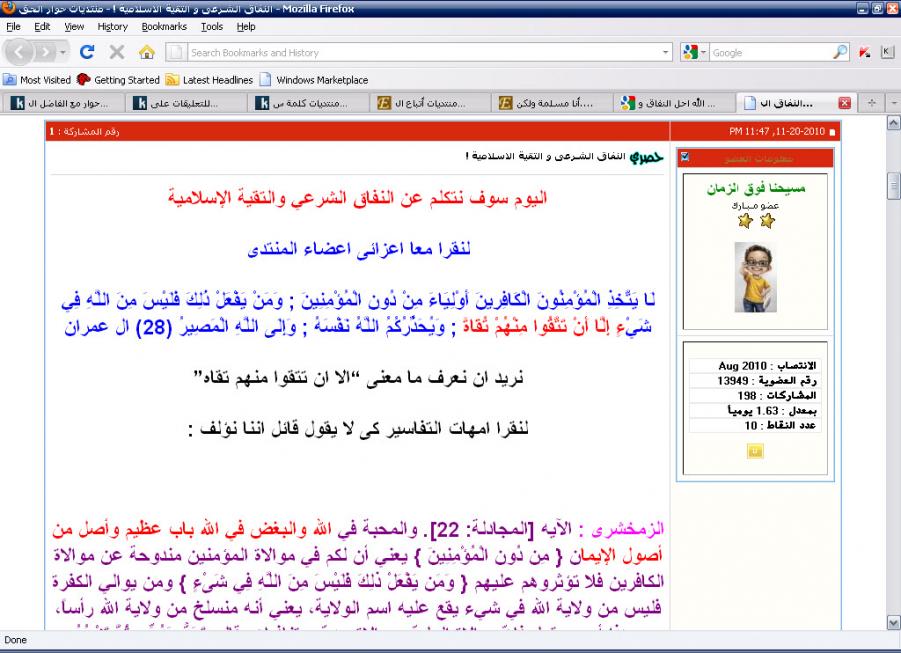The height and width of the screenshot is (653, 901).
Task: Click the Kaspersky icon right of search box
Action: (865, 53)
